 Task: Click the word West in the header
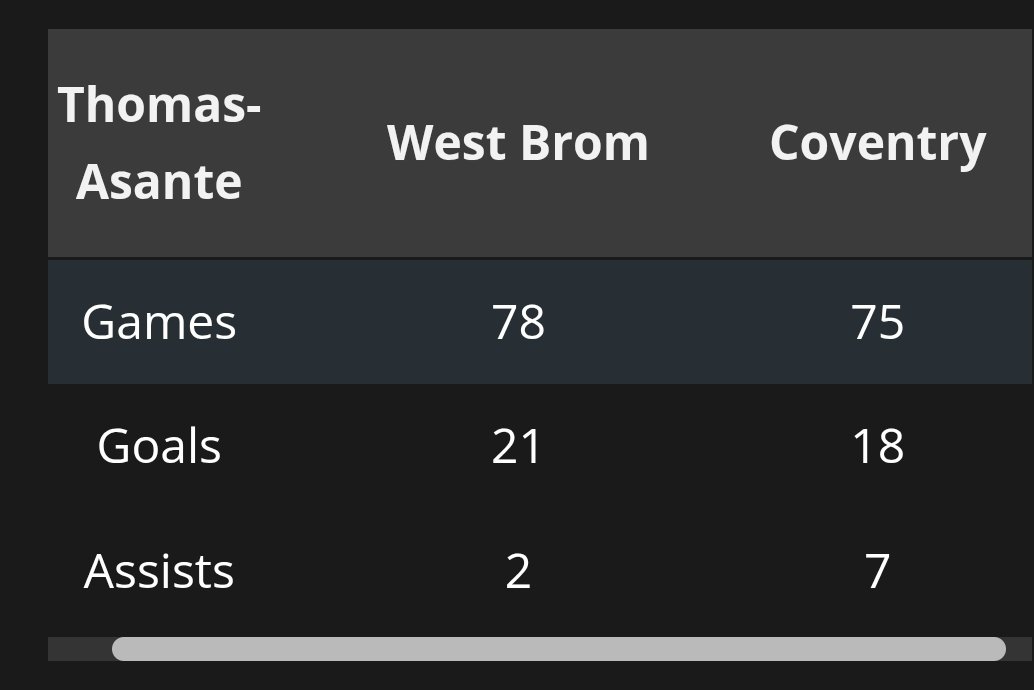pyautogui.click(x=444, y=143)
